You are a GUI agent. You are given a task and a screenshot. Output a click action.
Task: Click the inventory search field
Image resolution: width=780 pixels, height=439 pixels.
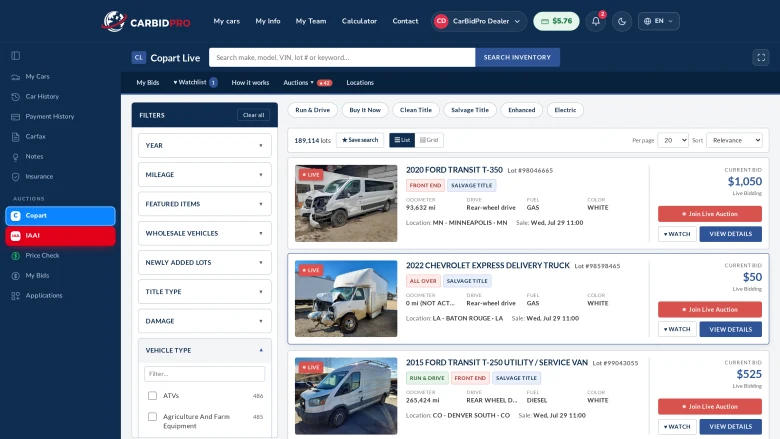point(342,58)
